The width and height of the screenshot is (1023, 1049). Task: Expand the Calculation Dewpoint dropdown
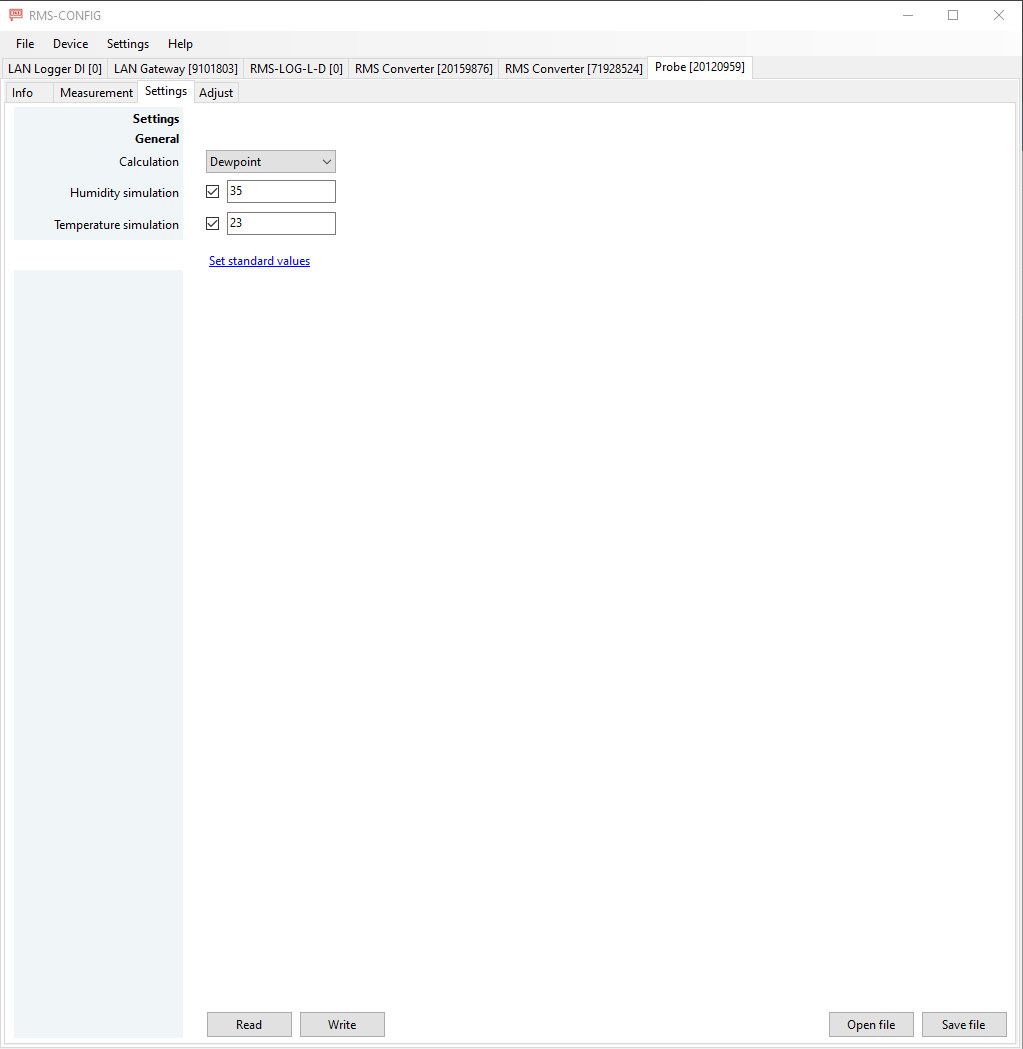[270, 162]
